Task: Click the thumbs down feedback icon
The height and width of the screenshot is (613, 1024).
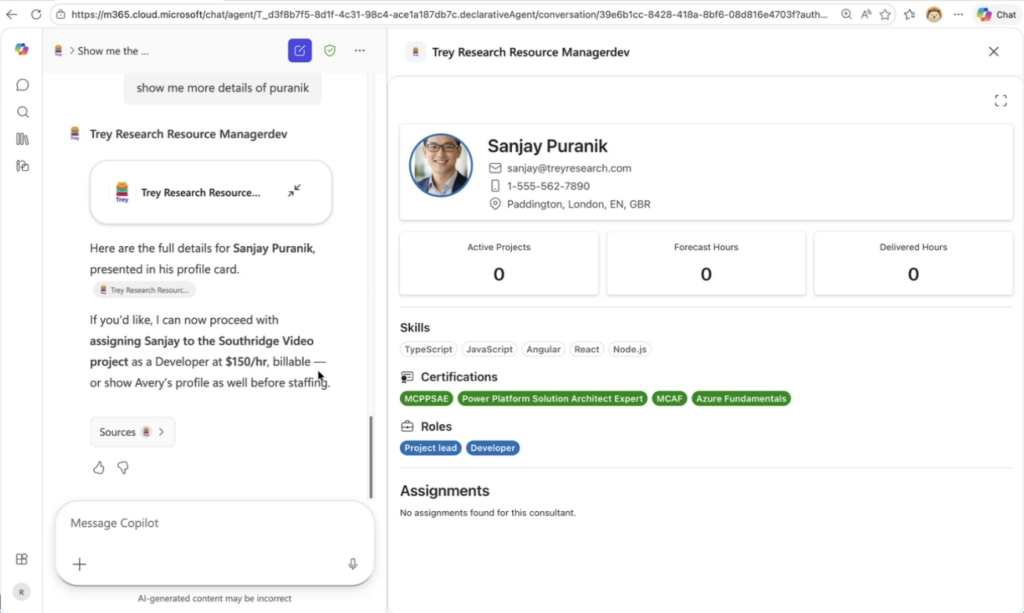Action: pos(123,467)
